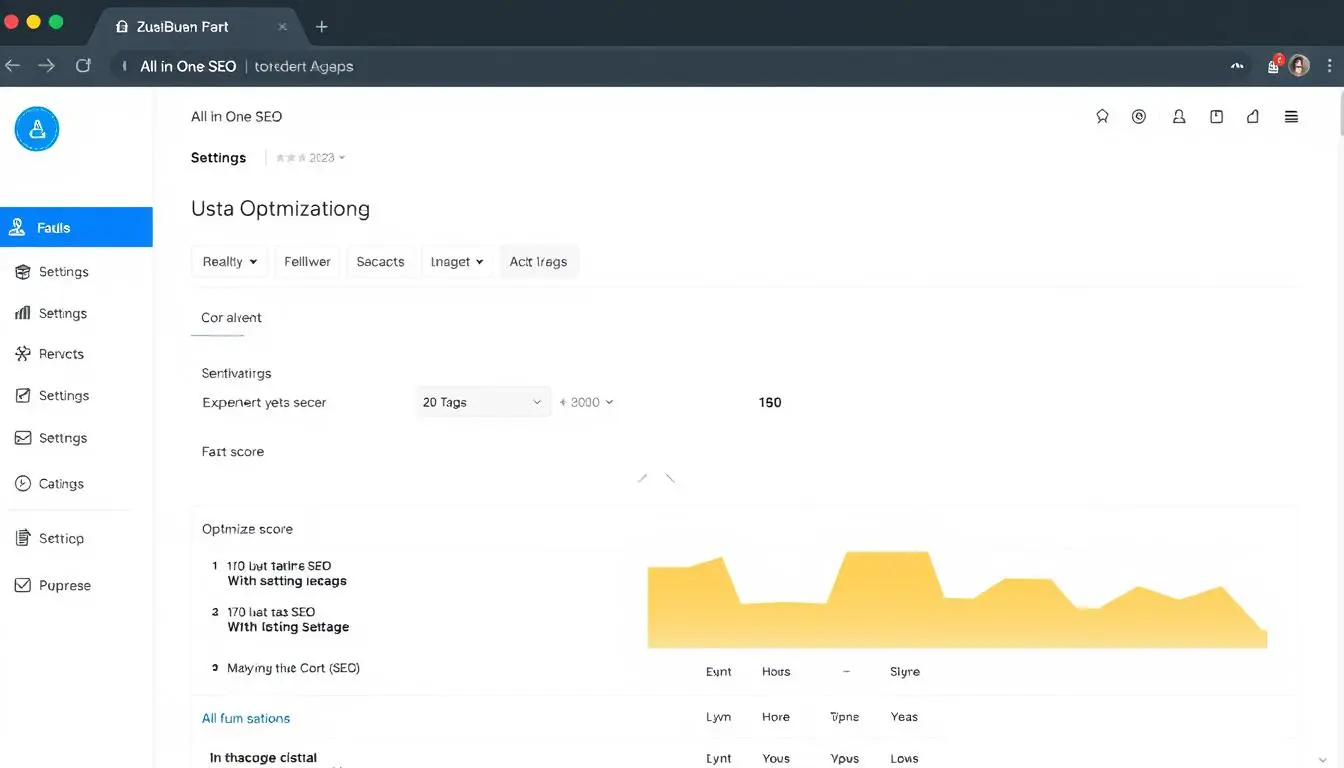Image resolution: width=1344 pixels, height=768 pixels.
Task: Open the Fauls sidebar item
Action: [76, 227]
